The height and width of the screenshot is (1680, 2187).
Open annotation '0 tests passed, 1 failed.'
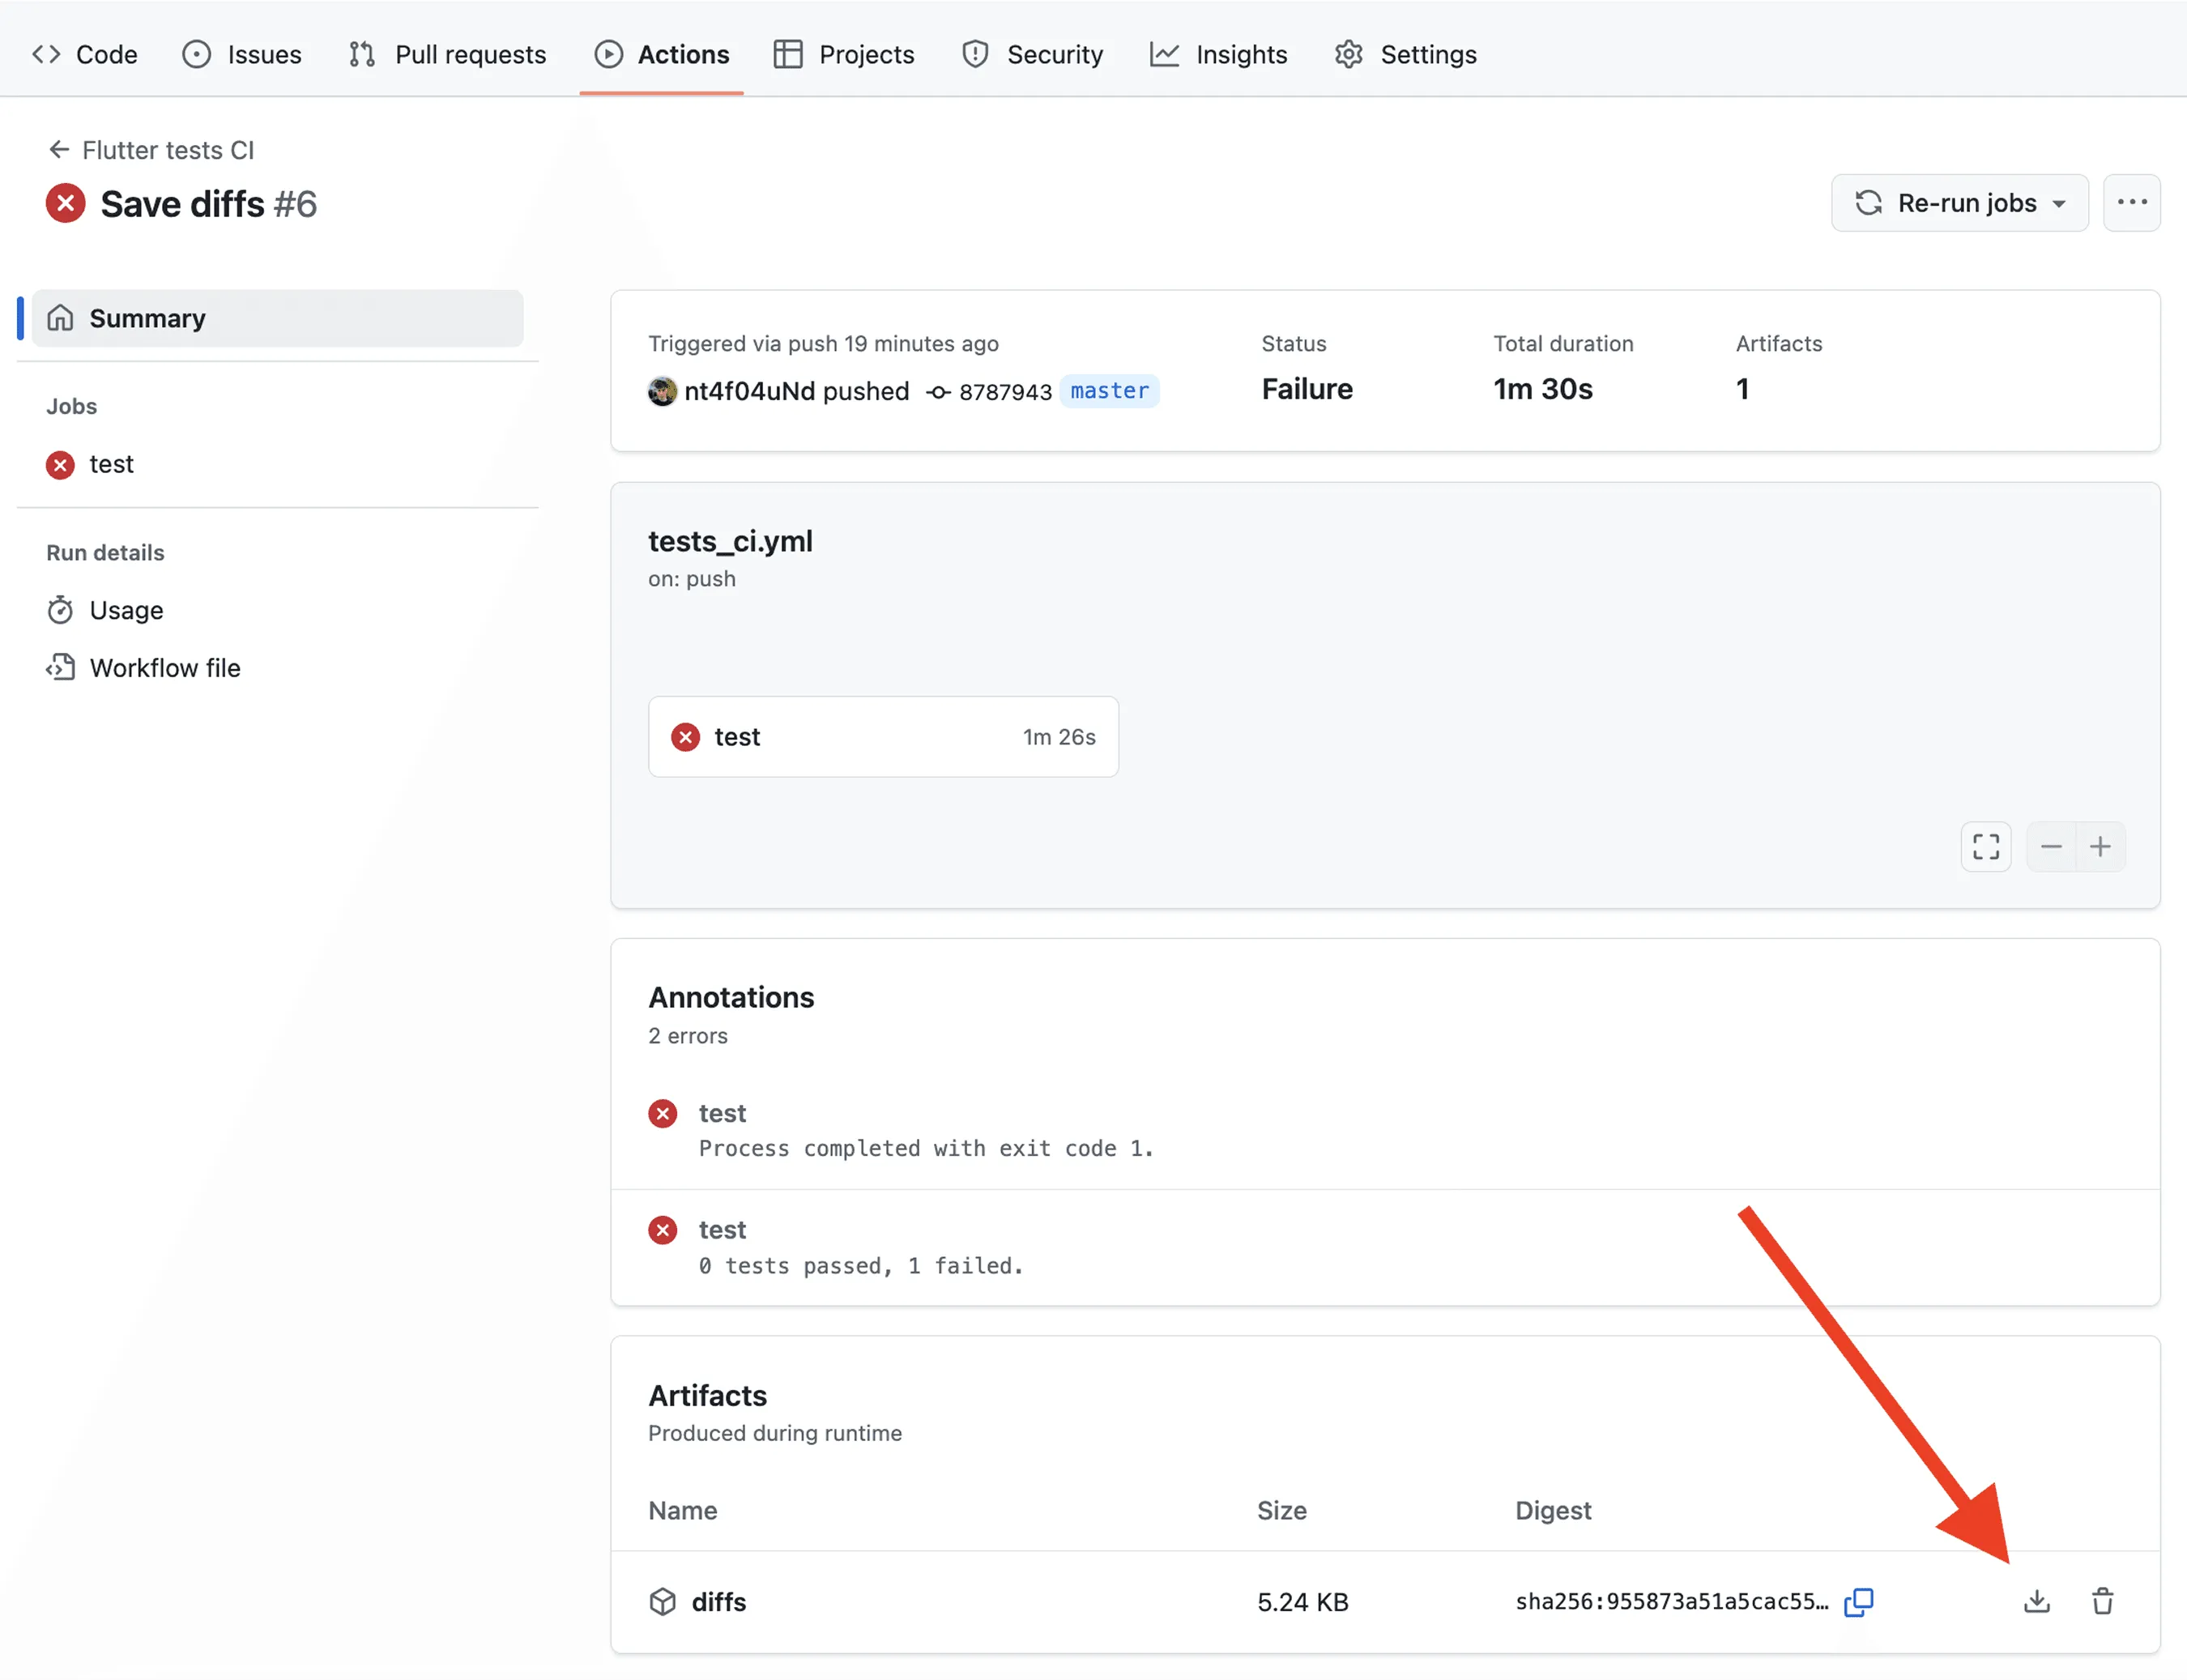click(x=861, y=1265)
